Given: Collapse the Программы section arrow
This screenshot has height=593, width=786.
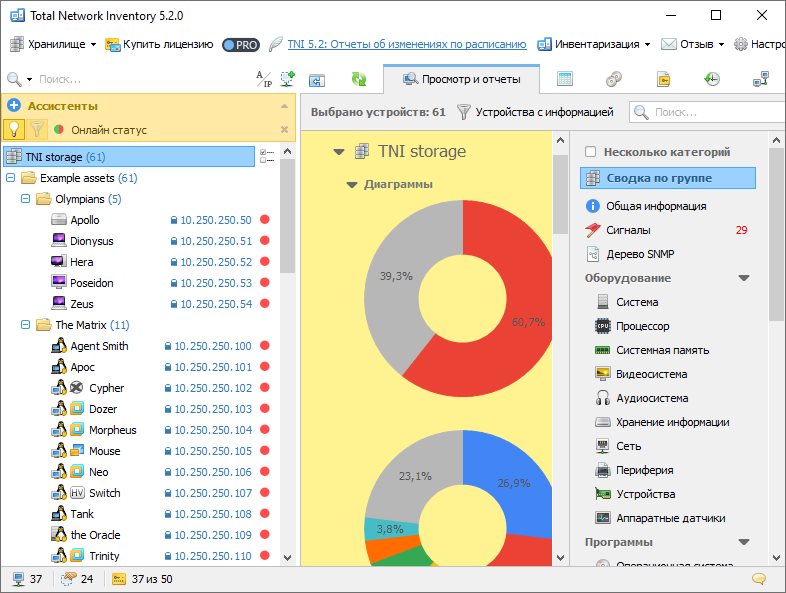Looking at the screenshot, I should pos(744,542).
